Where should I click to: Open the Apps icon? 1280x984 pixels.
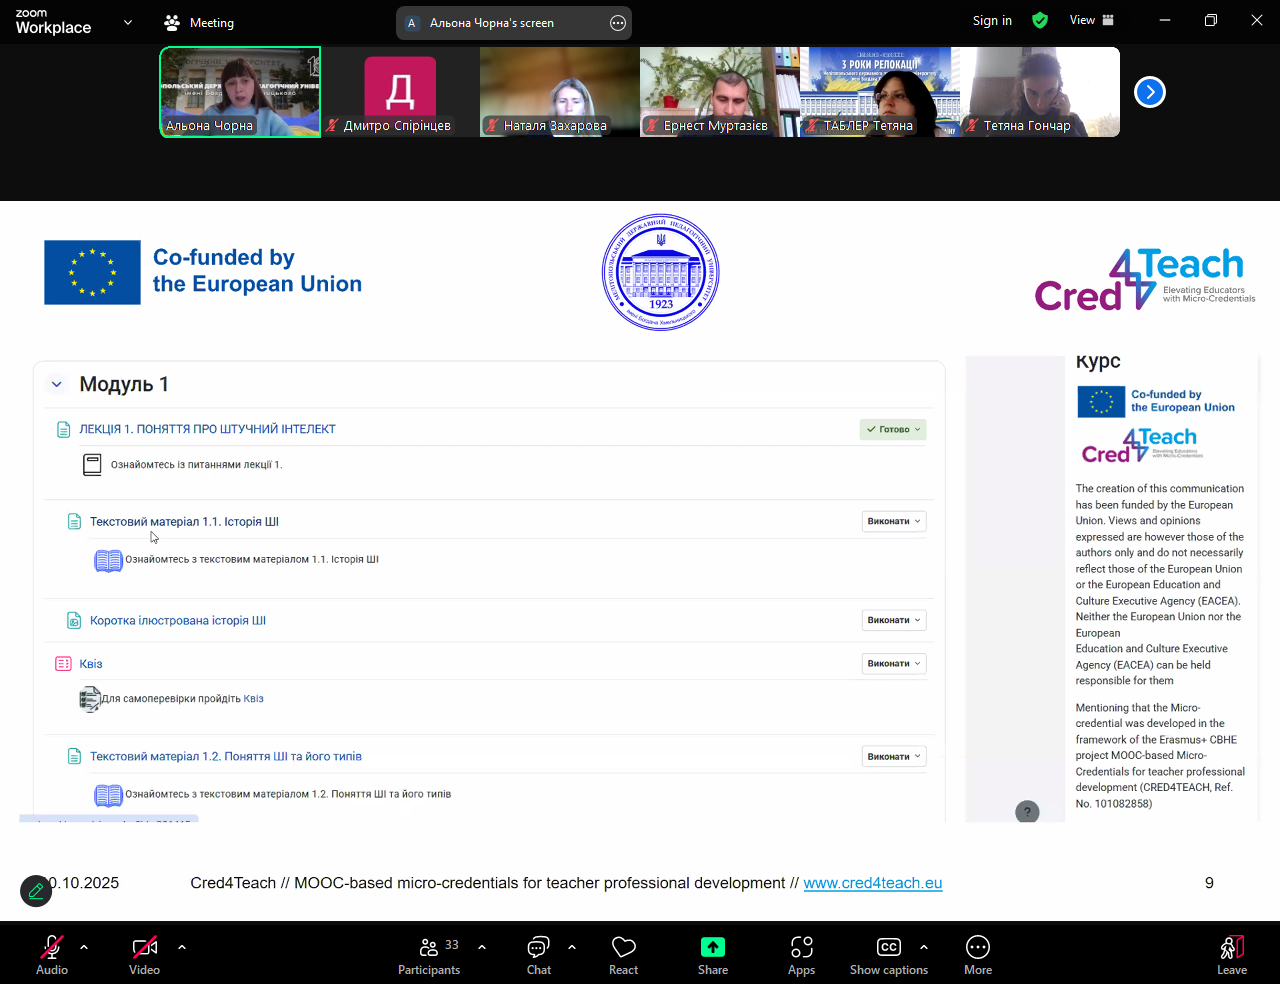click(x=801, y=947)
